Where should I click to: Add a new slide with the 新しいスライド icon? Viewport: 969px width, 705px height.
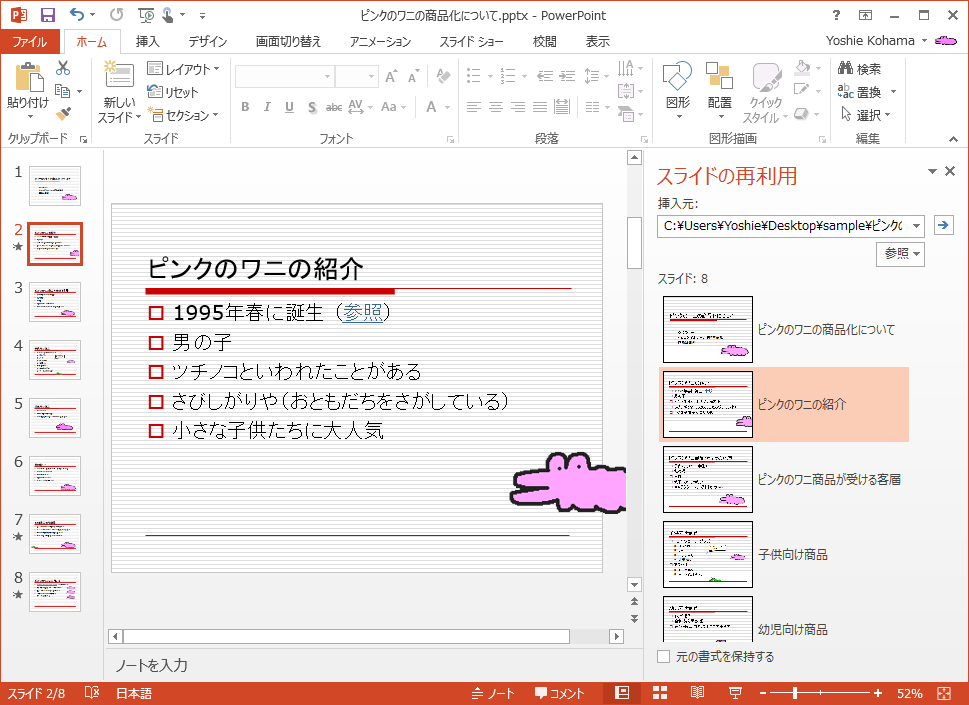[x=119, y=75]
